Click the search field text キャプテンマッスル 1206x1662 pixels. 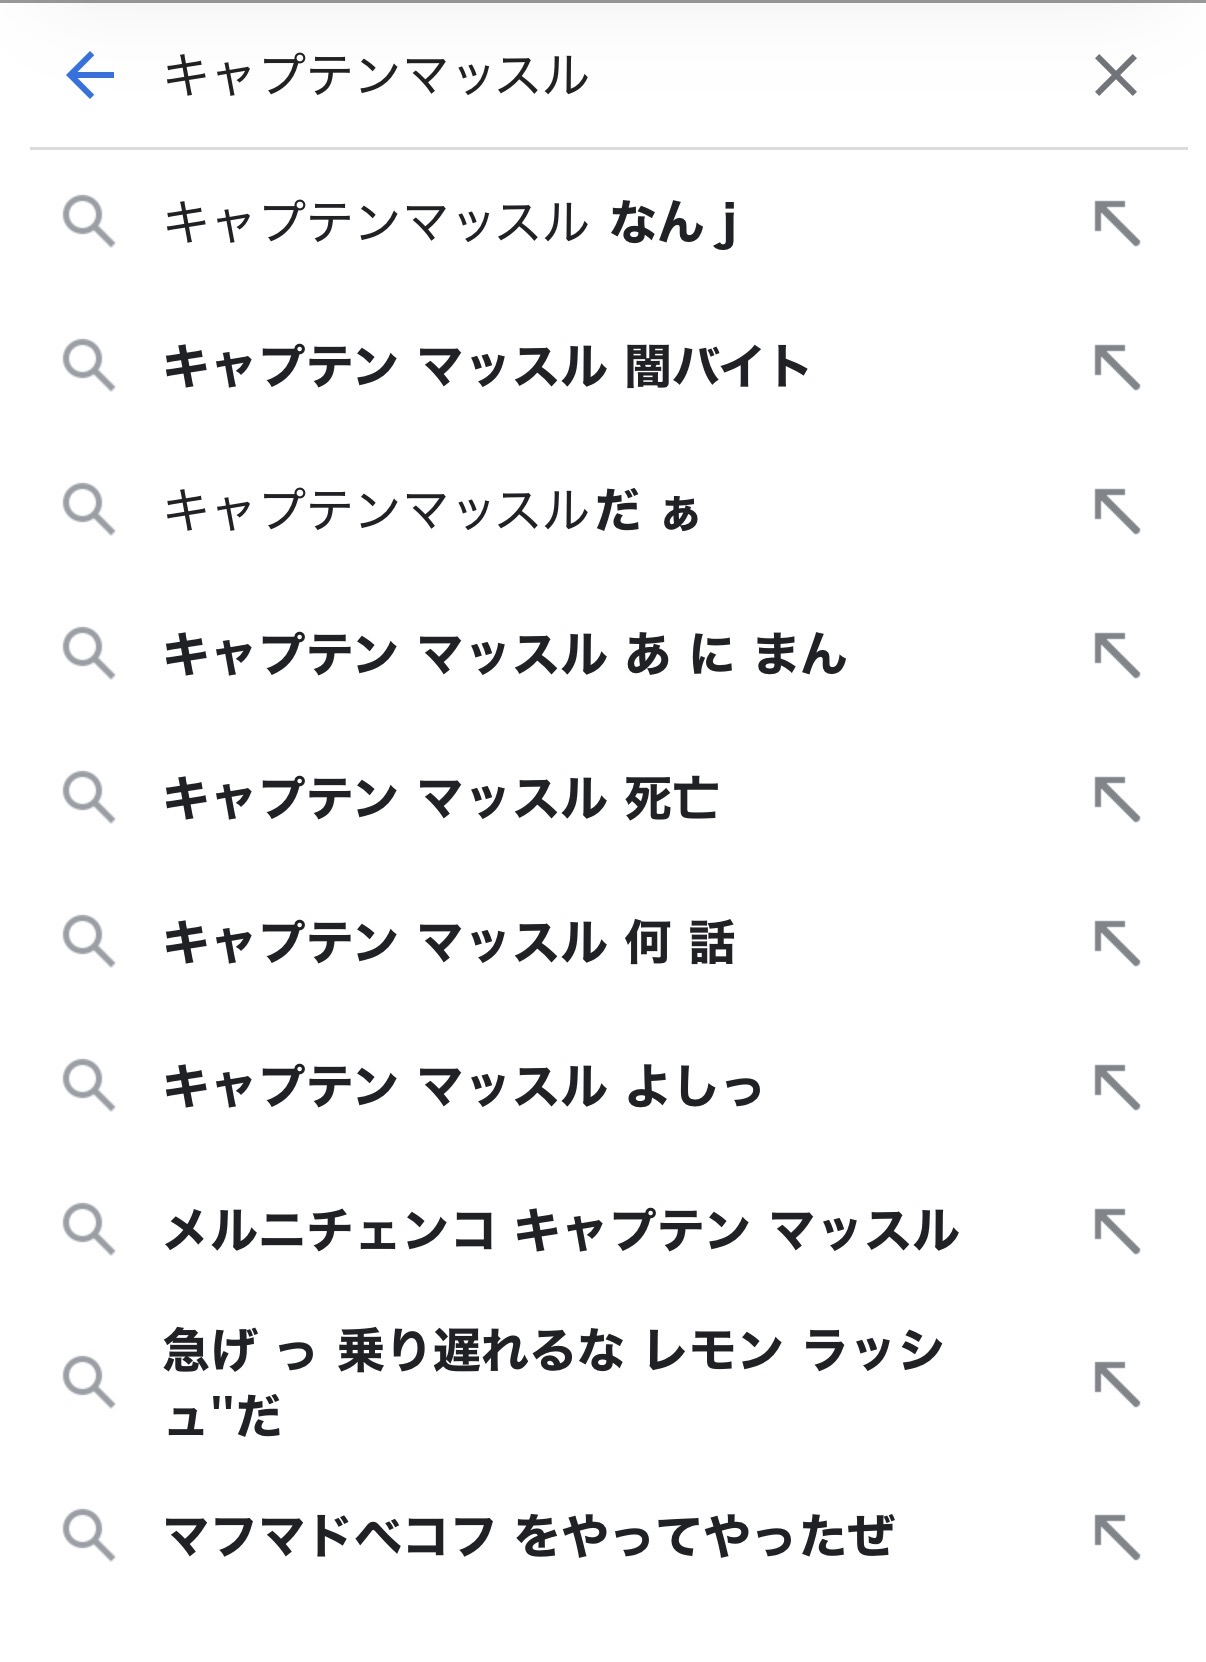[x=376, y=76]
